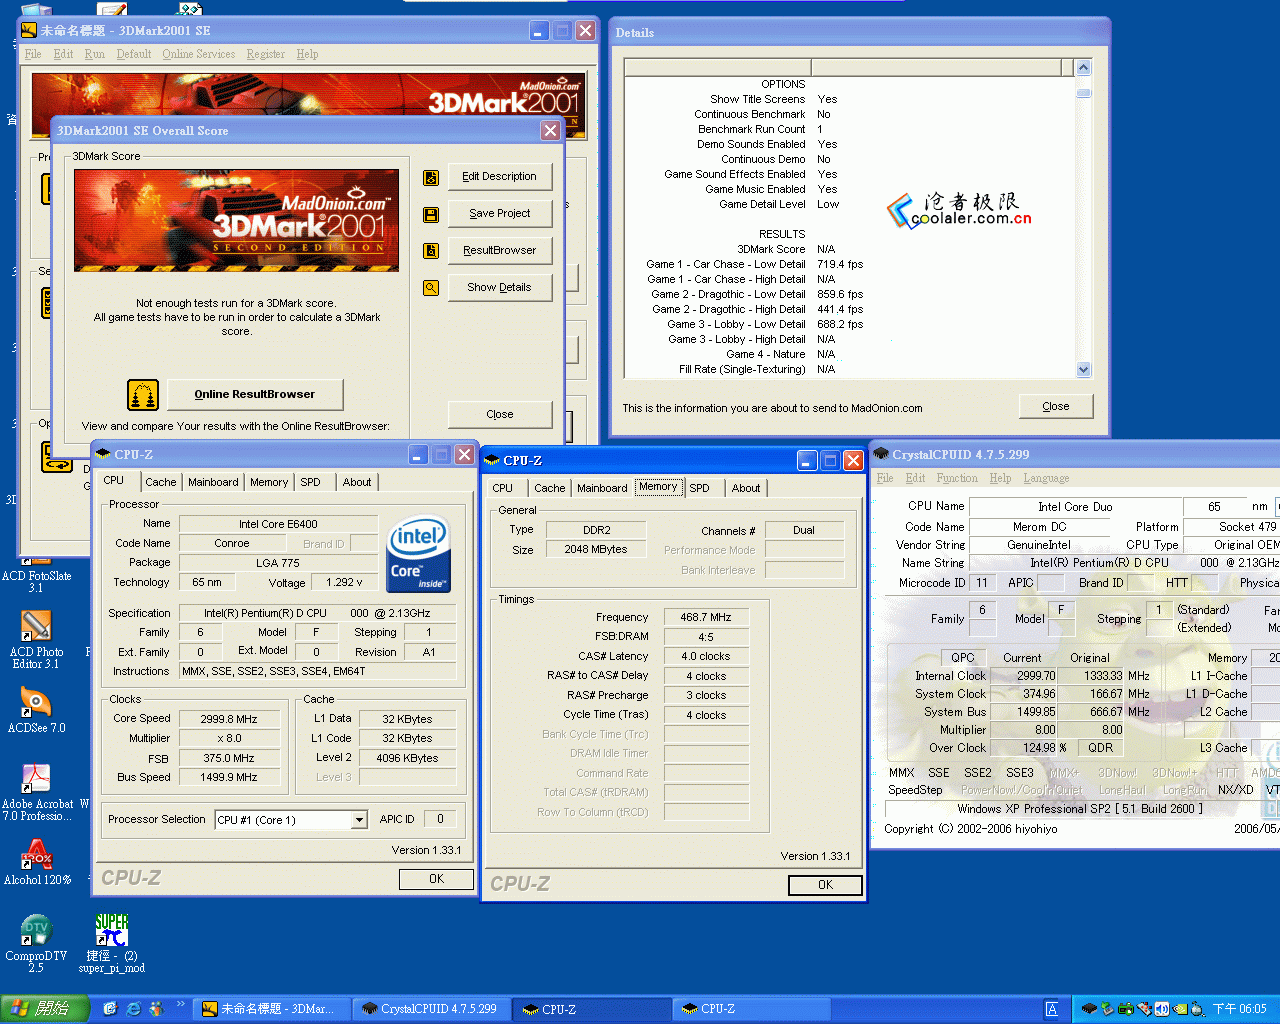Viewport: 1280px width, 1024px height.
Task: Click the language bar icon in taskbar
Action: pos(1052,1009)
